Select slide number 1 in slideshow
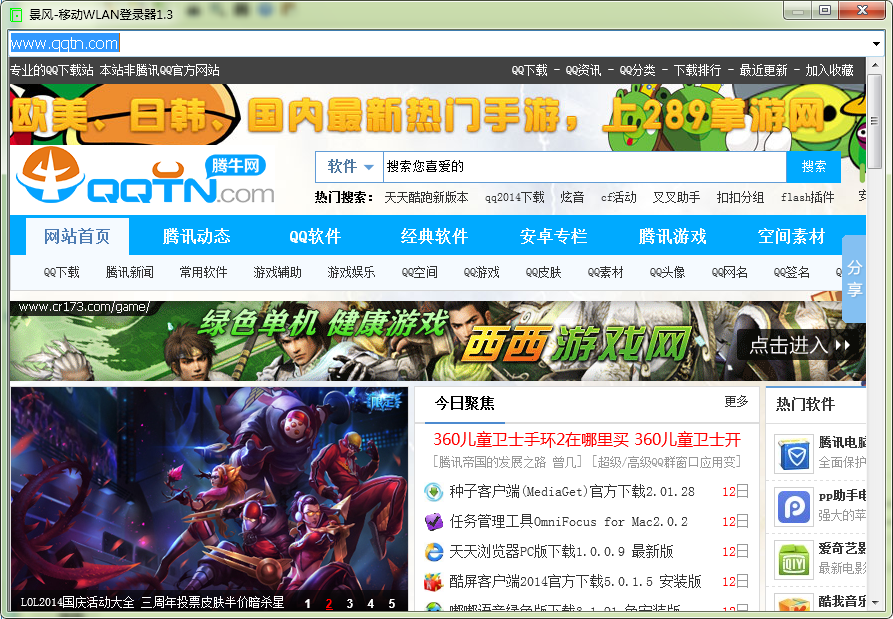Viewport: 893px width, 619px height. pyautogui.click(x=308, y=603)
